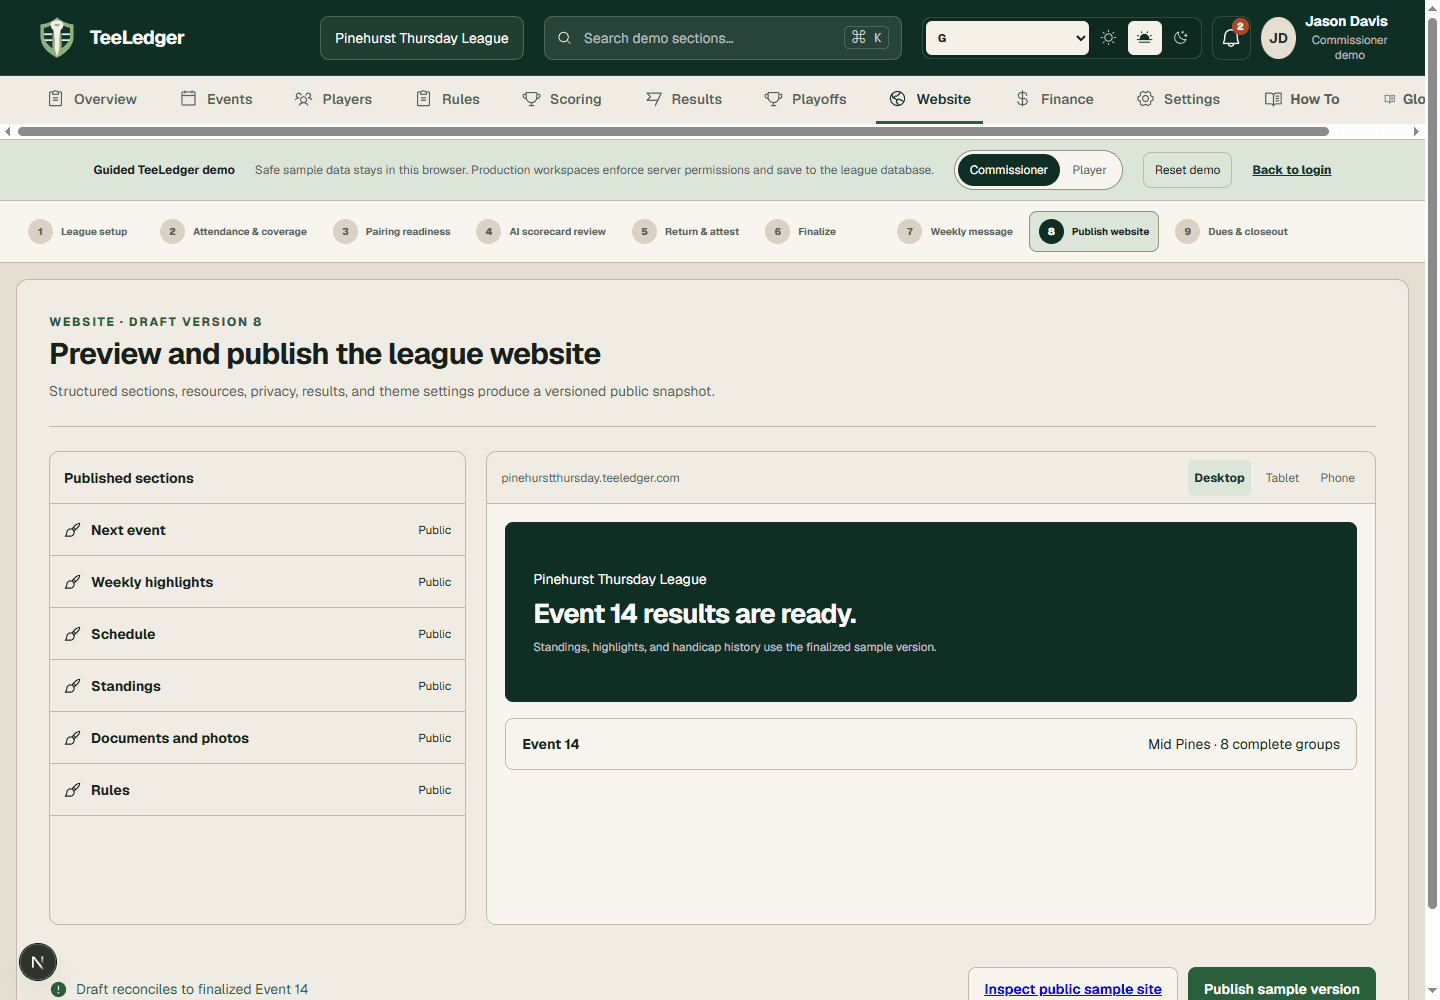This screenshot has height=1000, width=1440.
Task: Choose Phone preview mode
Action: tap(1337, 478)
